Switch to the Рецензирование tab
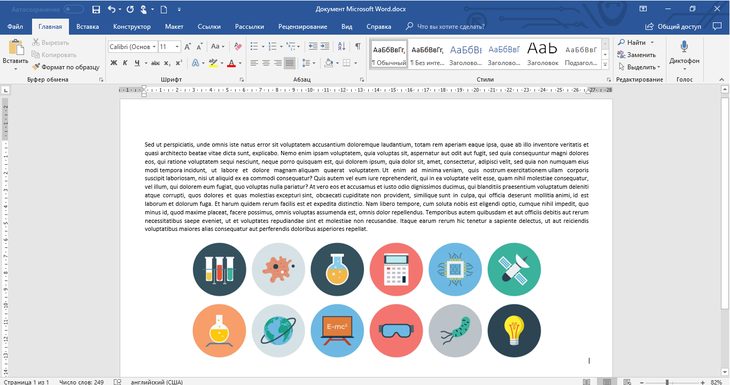 pos(303,27)
